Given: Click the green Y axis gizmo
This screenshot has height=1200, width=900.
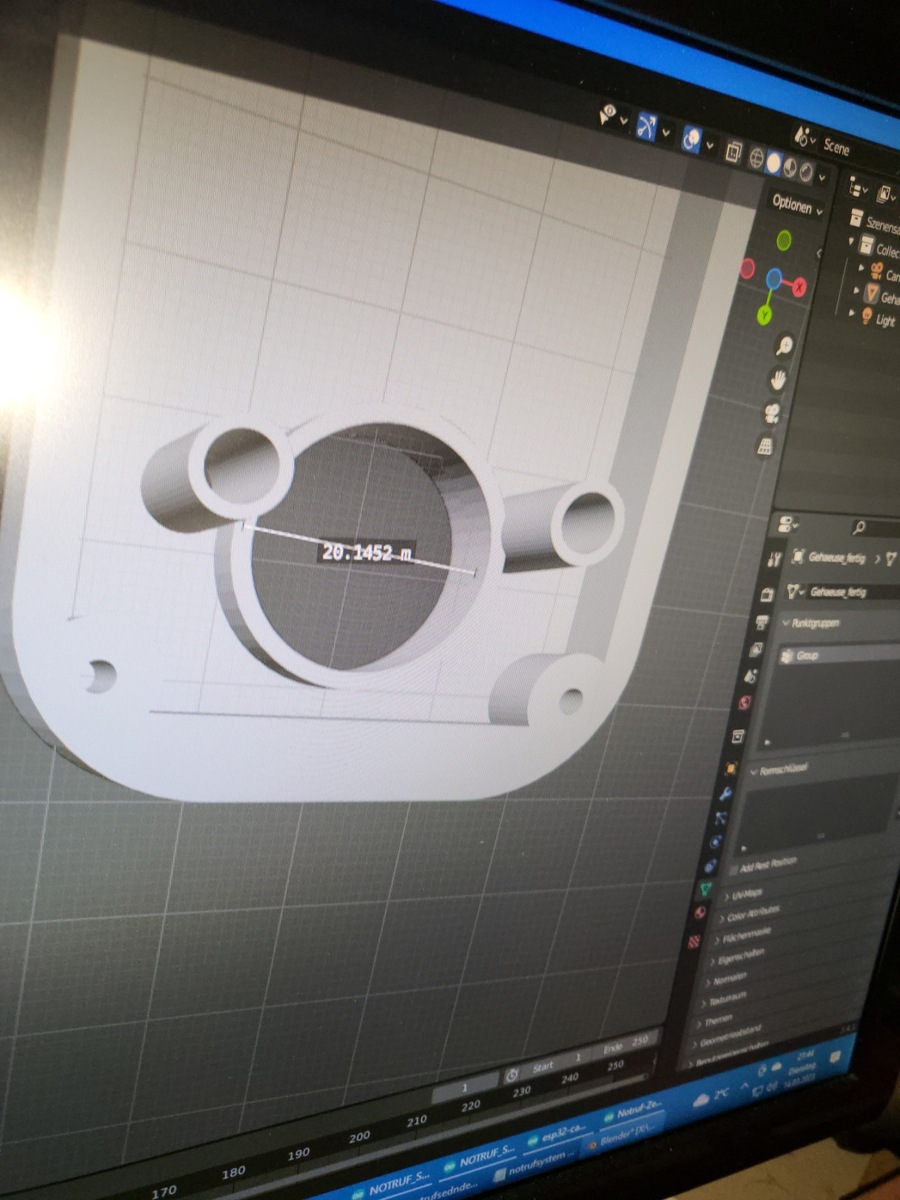Looking at the screenshot, I should coord(764,315).
